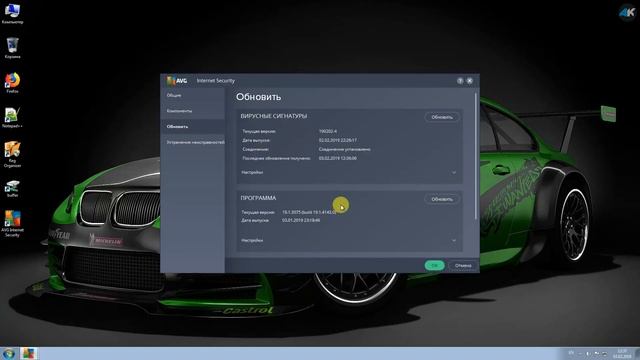The height and width of the screenshot is (360, 640).
Task: Click the Соединение установлено status text
Action: [344, 149]
